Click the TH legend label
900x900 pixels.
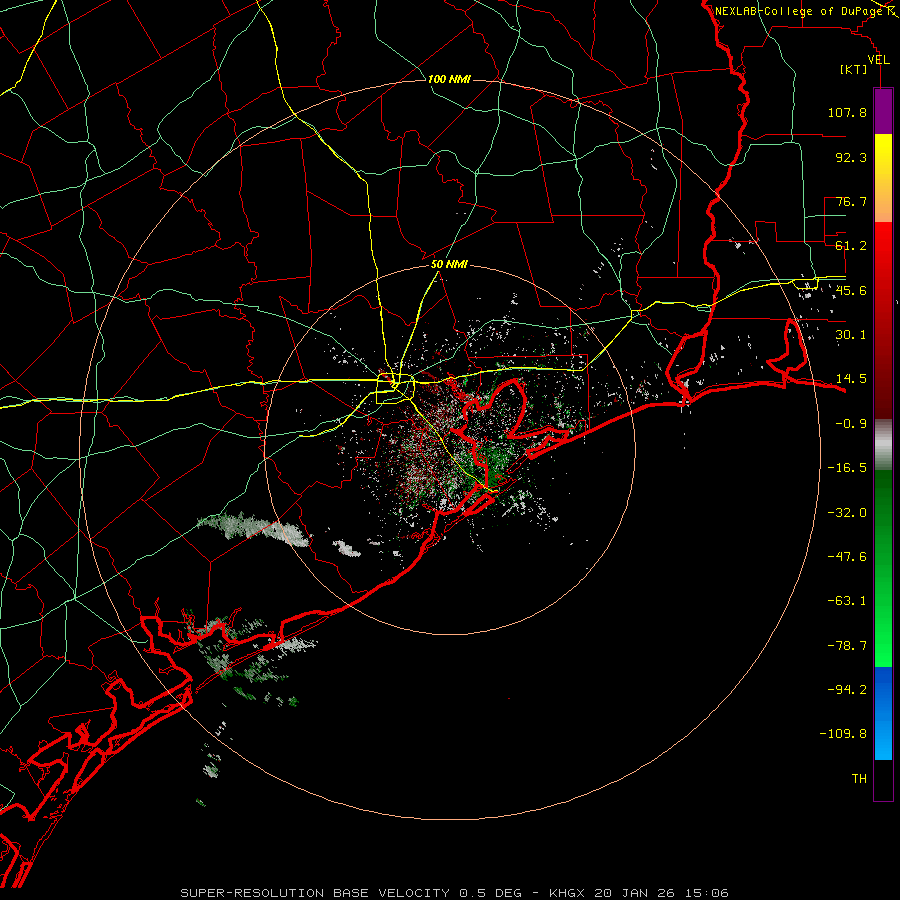click(x=859, y=779)
